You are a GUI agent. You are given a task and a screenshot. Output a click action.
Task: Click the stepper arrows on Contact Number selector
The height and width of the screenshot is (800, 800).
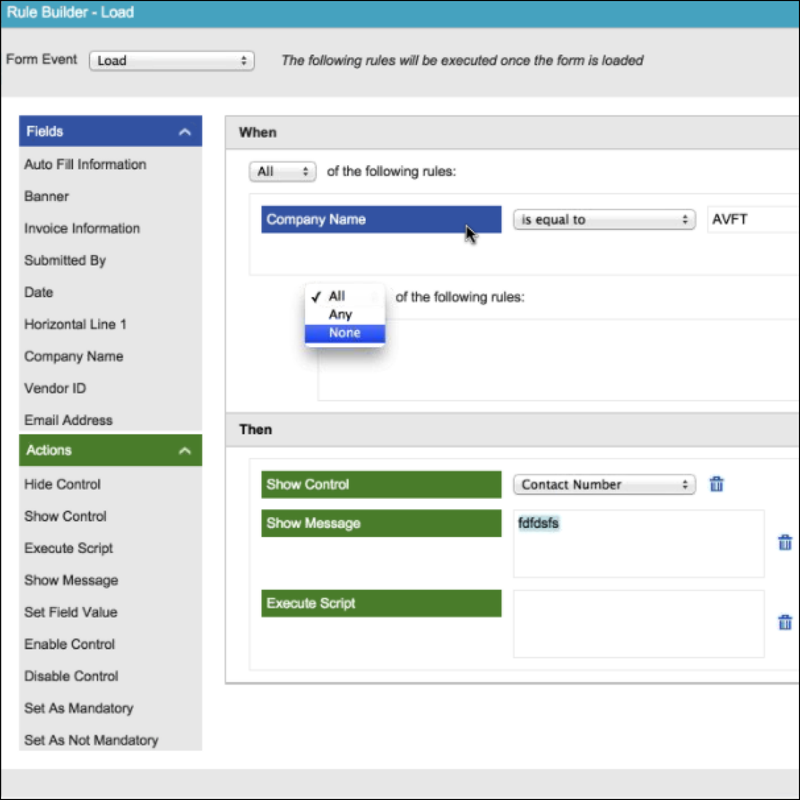[686, 484]
